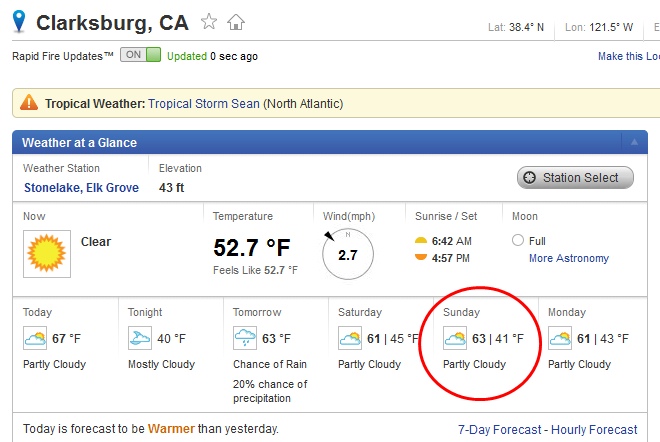Click the home icon next to city name

tap(236, 21)
